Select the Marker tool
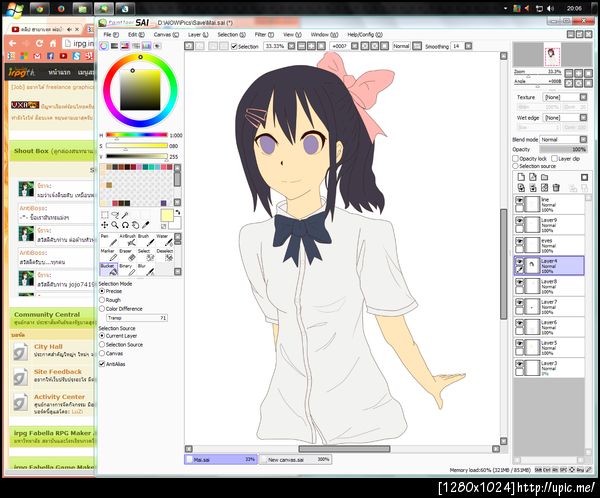600x498 pixels. point(109,255)
